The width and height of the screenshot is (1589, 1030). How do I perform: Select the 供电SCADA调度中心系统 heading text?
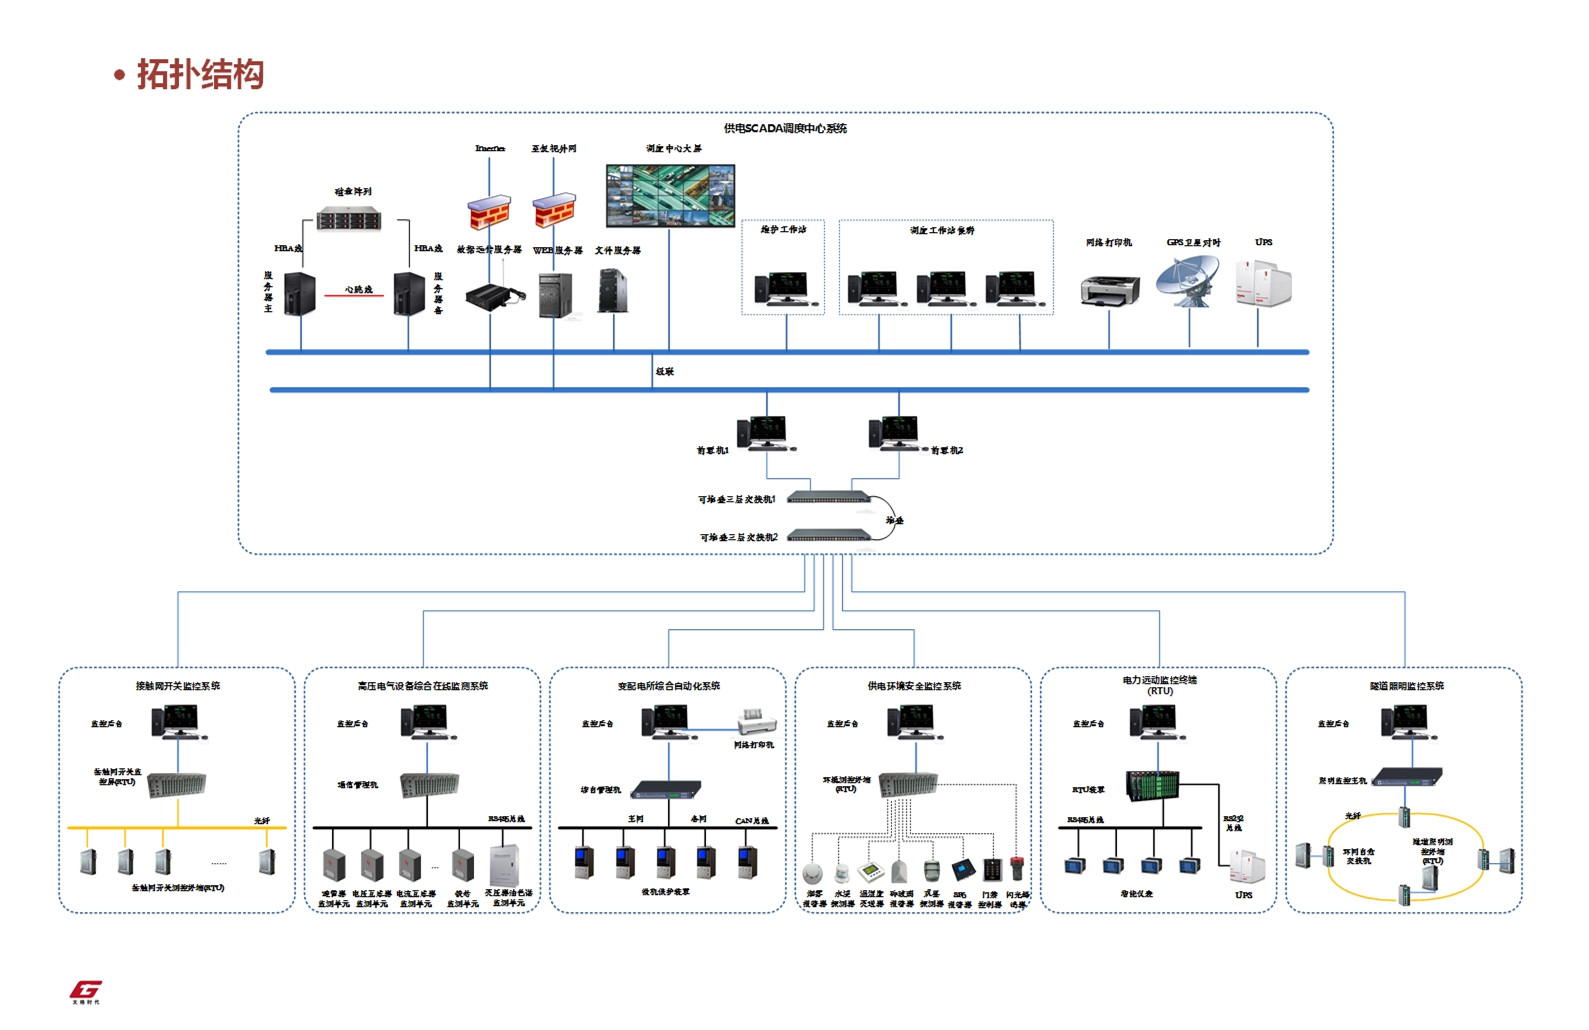[x=785, y=128]
